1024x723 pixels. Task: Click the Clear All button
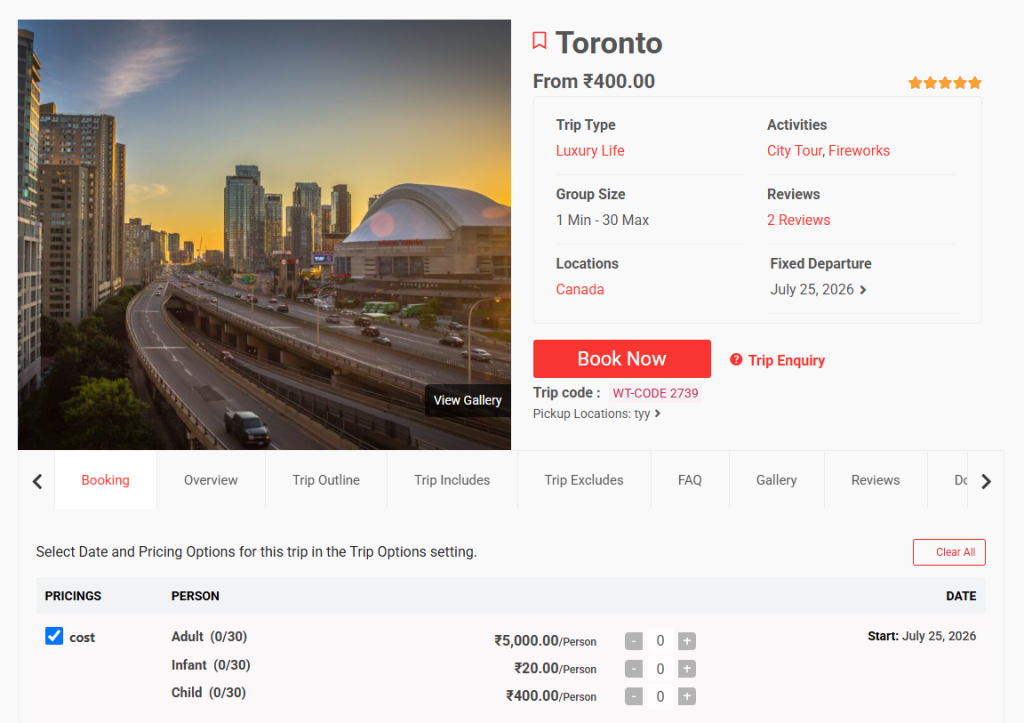click(x=949, y=553)
